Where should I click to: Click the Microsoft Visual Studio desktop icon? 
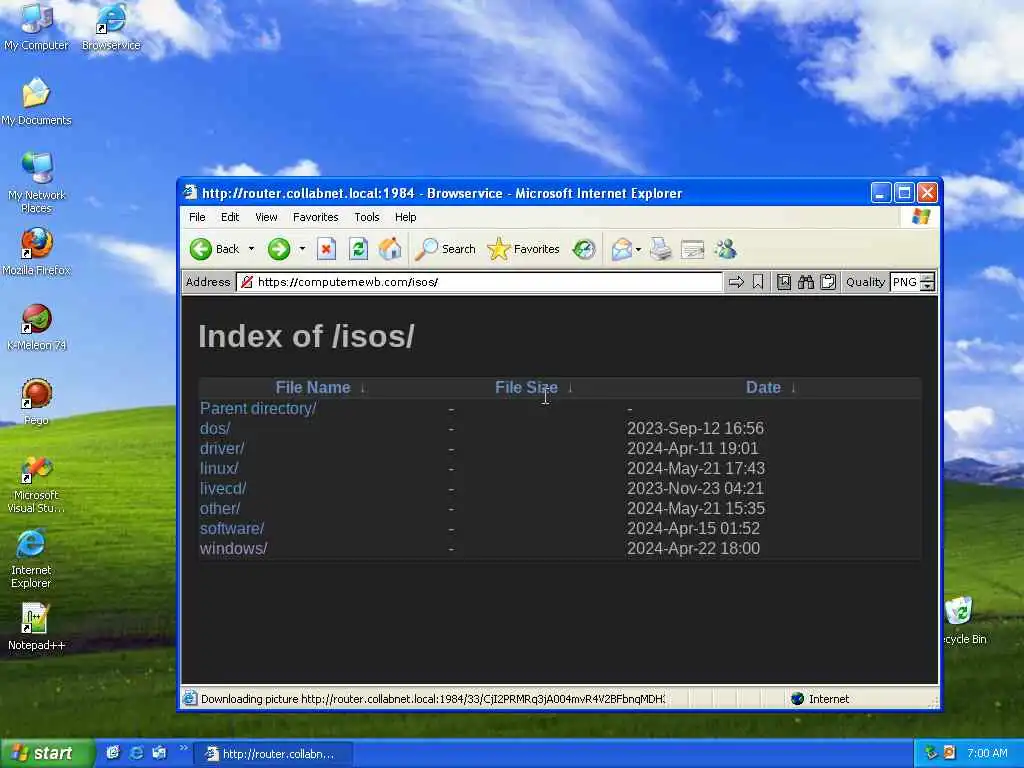coord(36,485)
